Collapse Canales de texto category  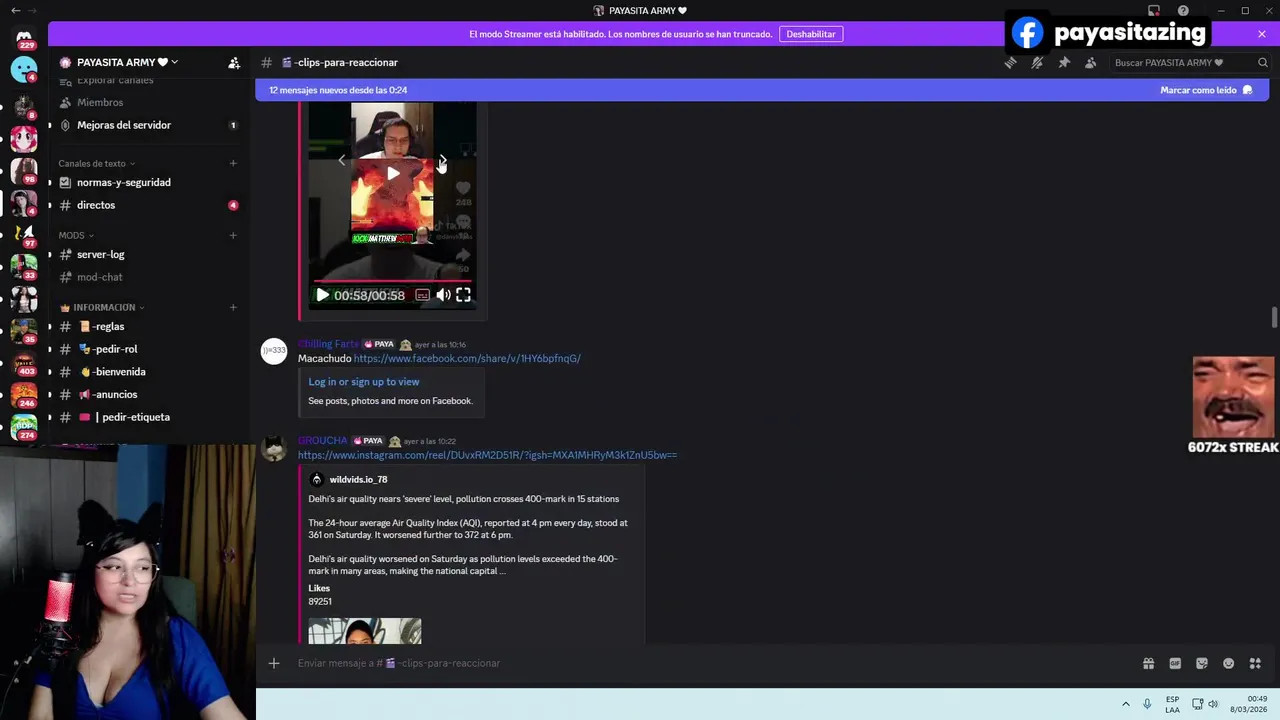click(x=96, y=163)
